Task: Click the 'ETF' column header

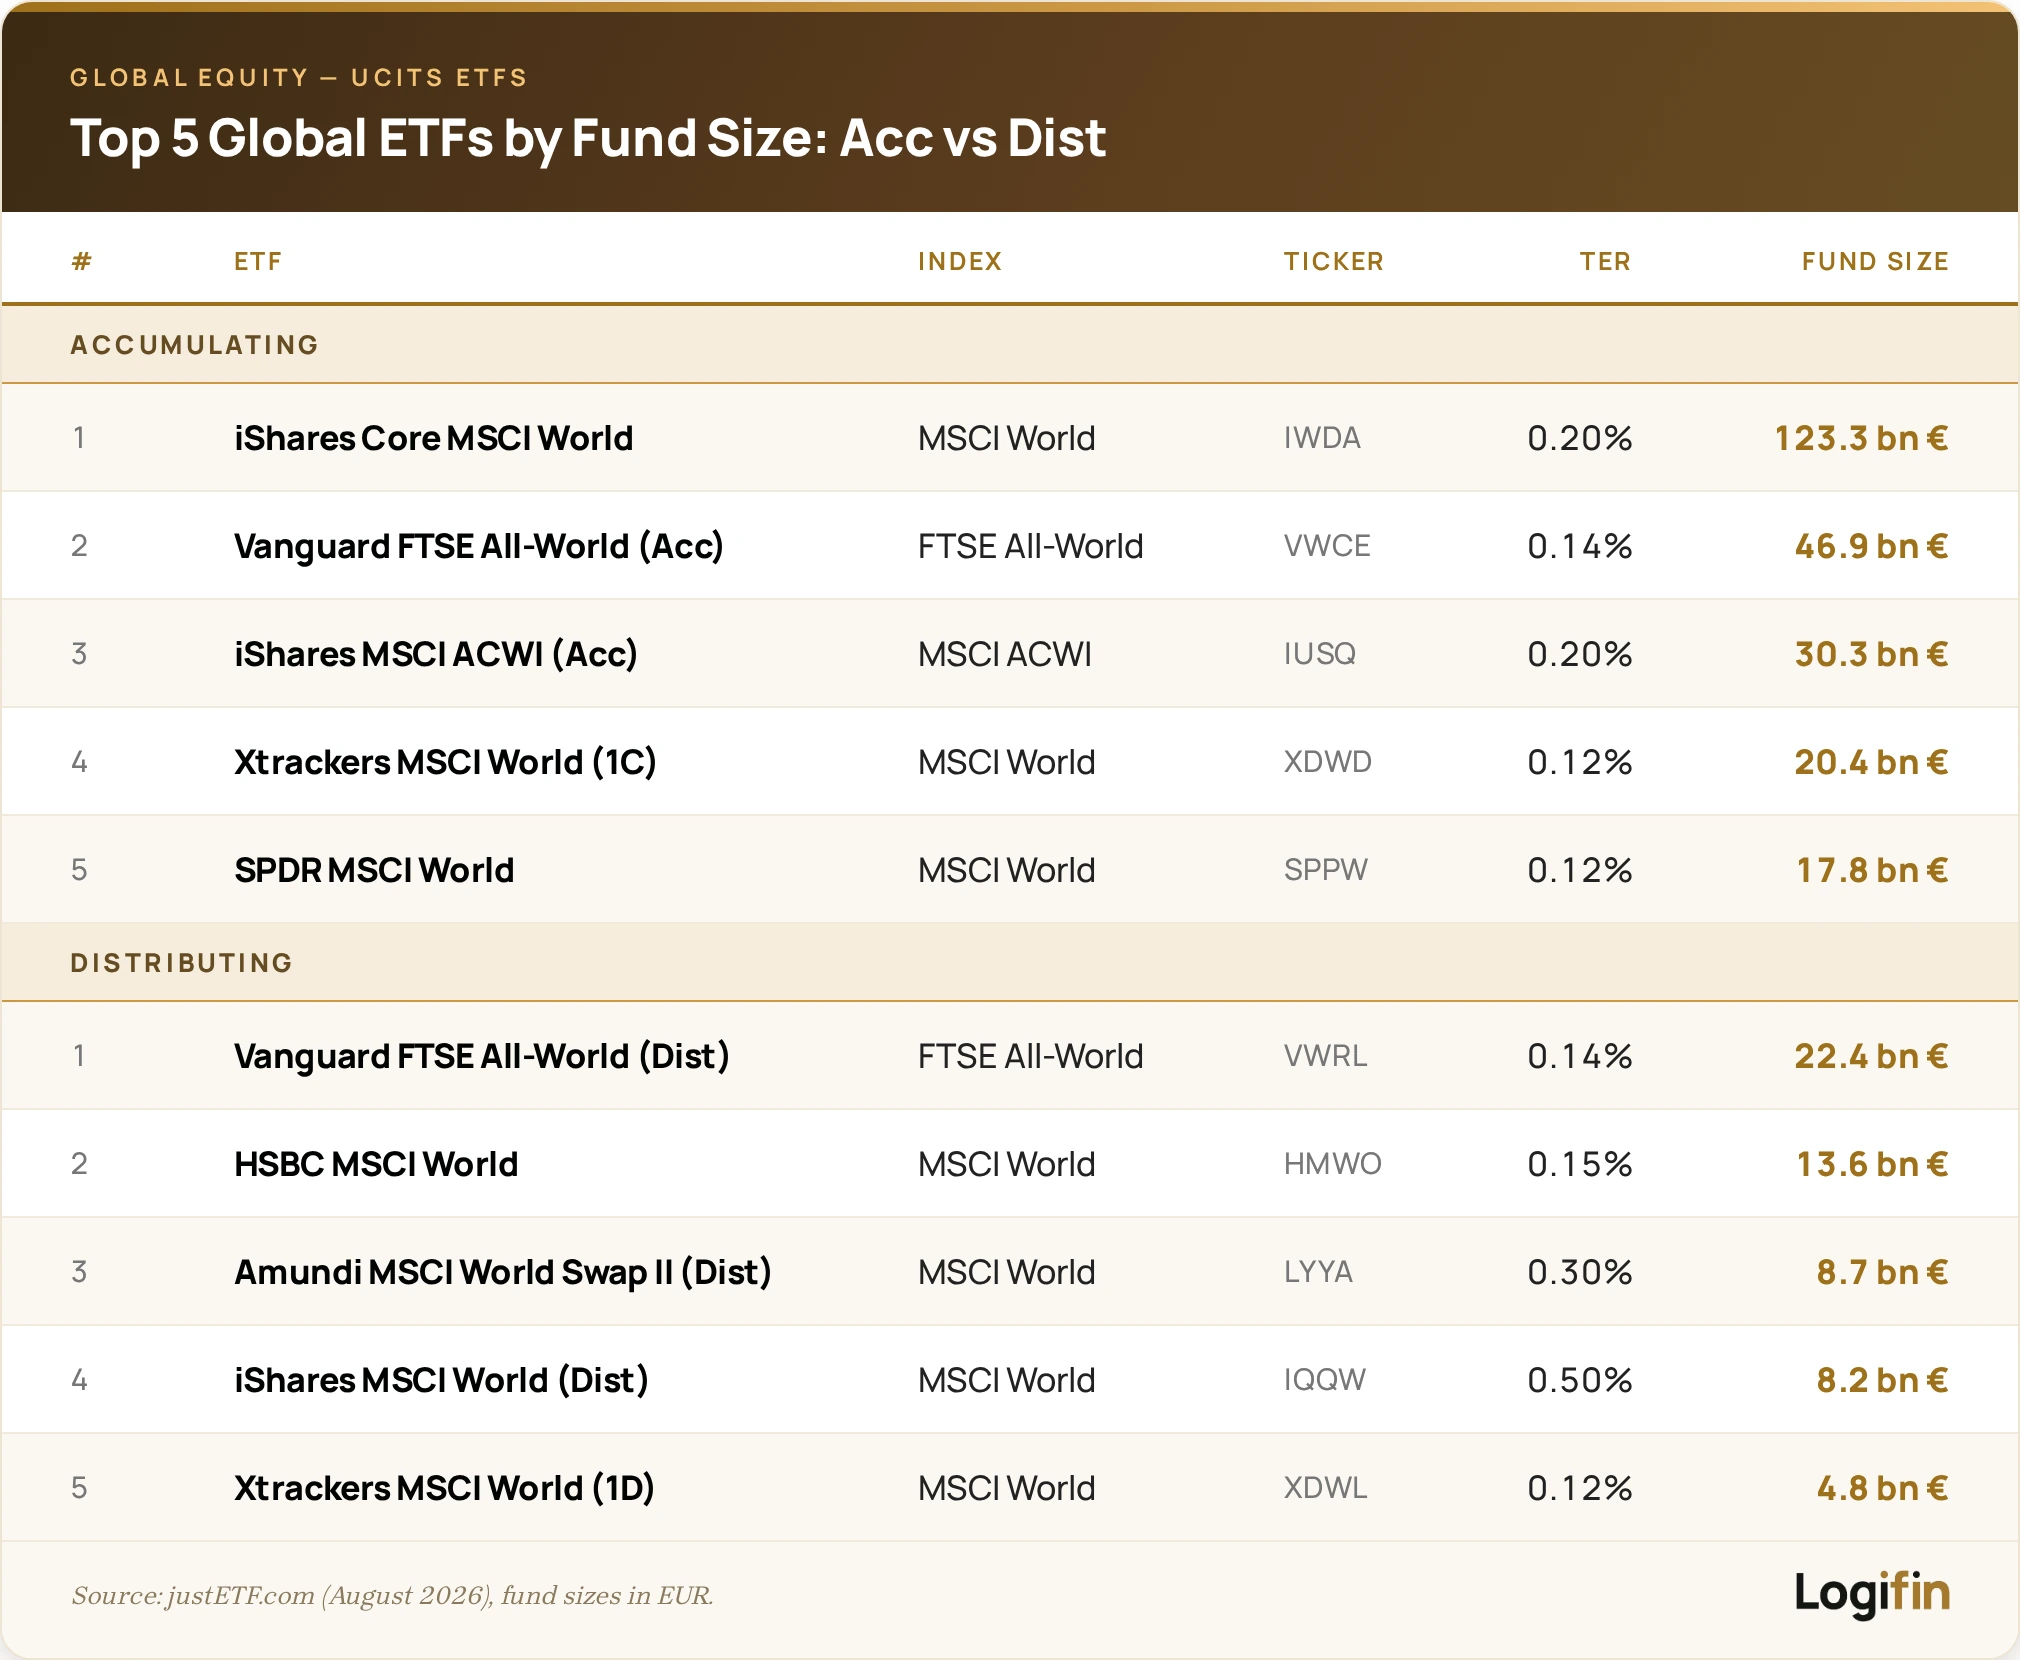Action: [x=258, y=262]
